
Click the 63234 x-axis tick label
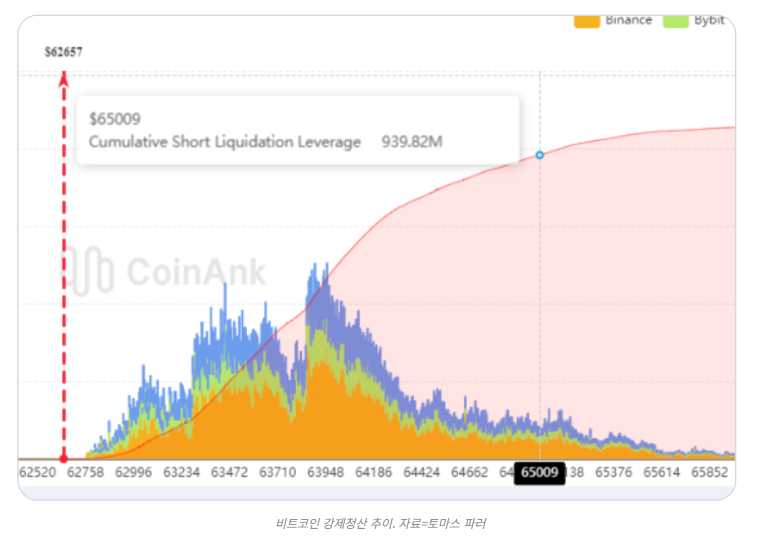coord(182,472)
